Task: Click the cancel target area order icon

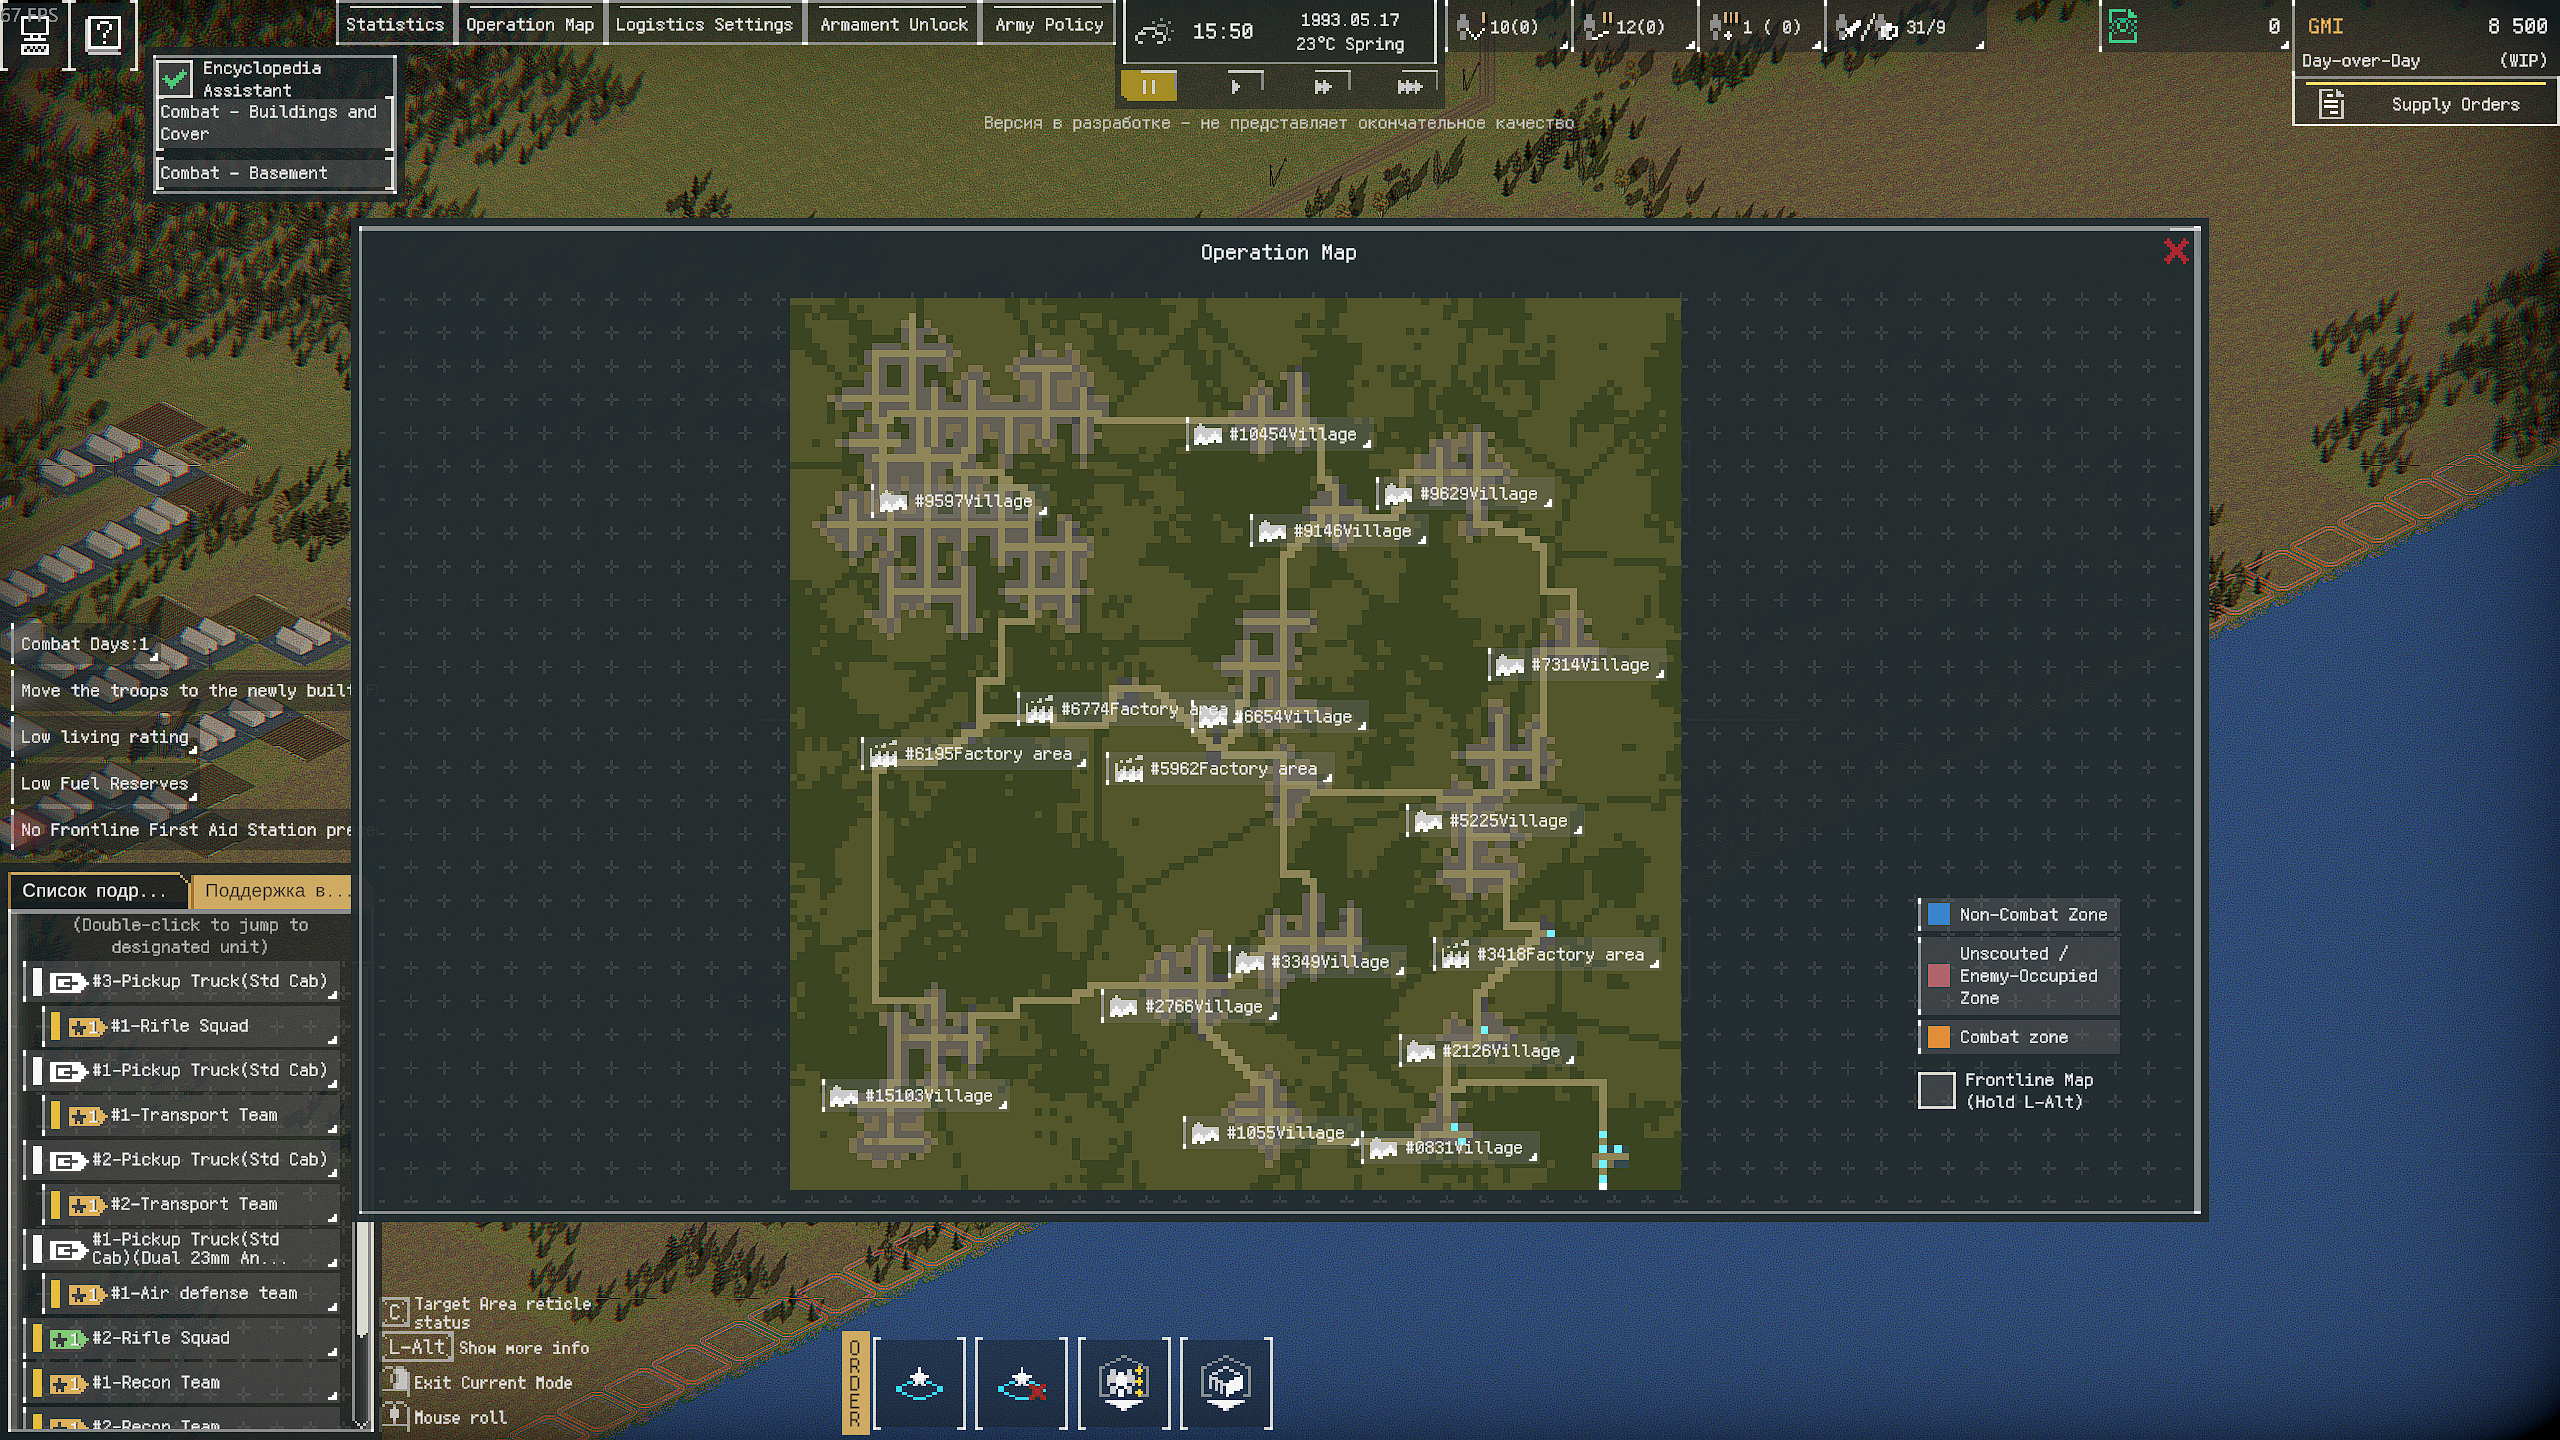Action: tap(1021, 1384)
